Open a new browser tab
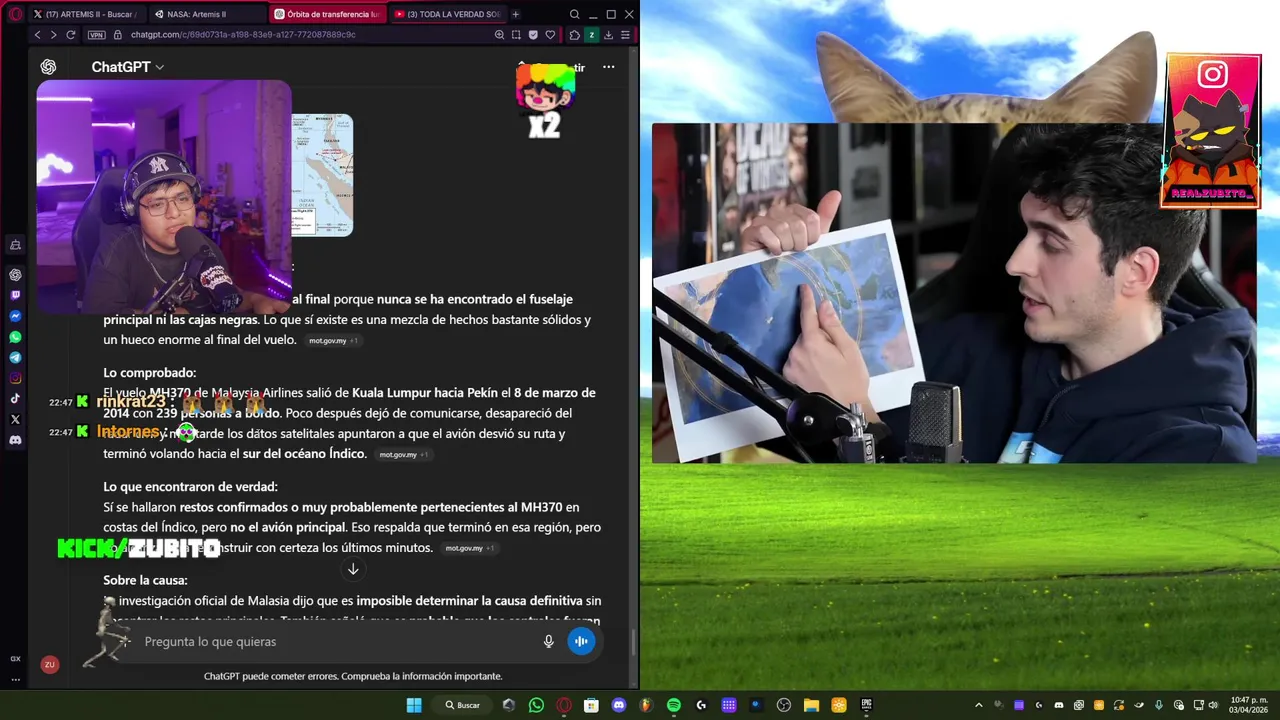 click(x=516, y=14)
